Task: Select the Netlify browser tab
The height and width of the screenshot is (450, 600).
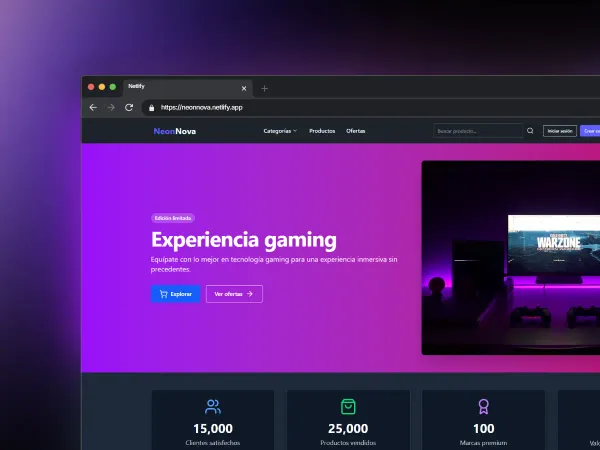Action: (188, 88)
